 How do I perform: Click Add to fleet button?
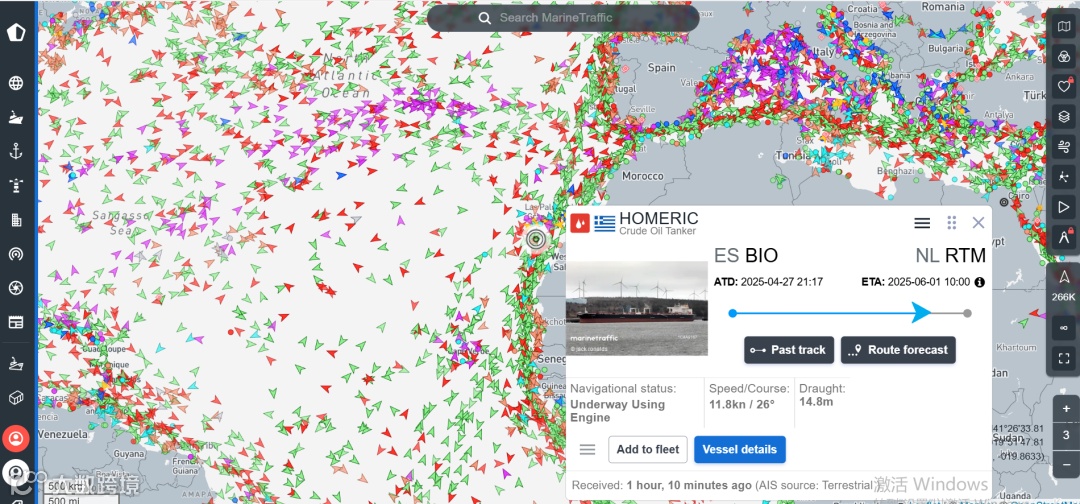tap(647, 450)
